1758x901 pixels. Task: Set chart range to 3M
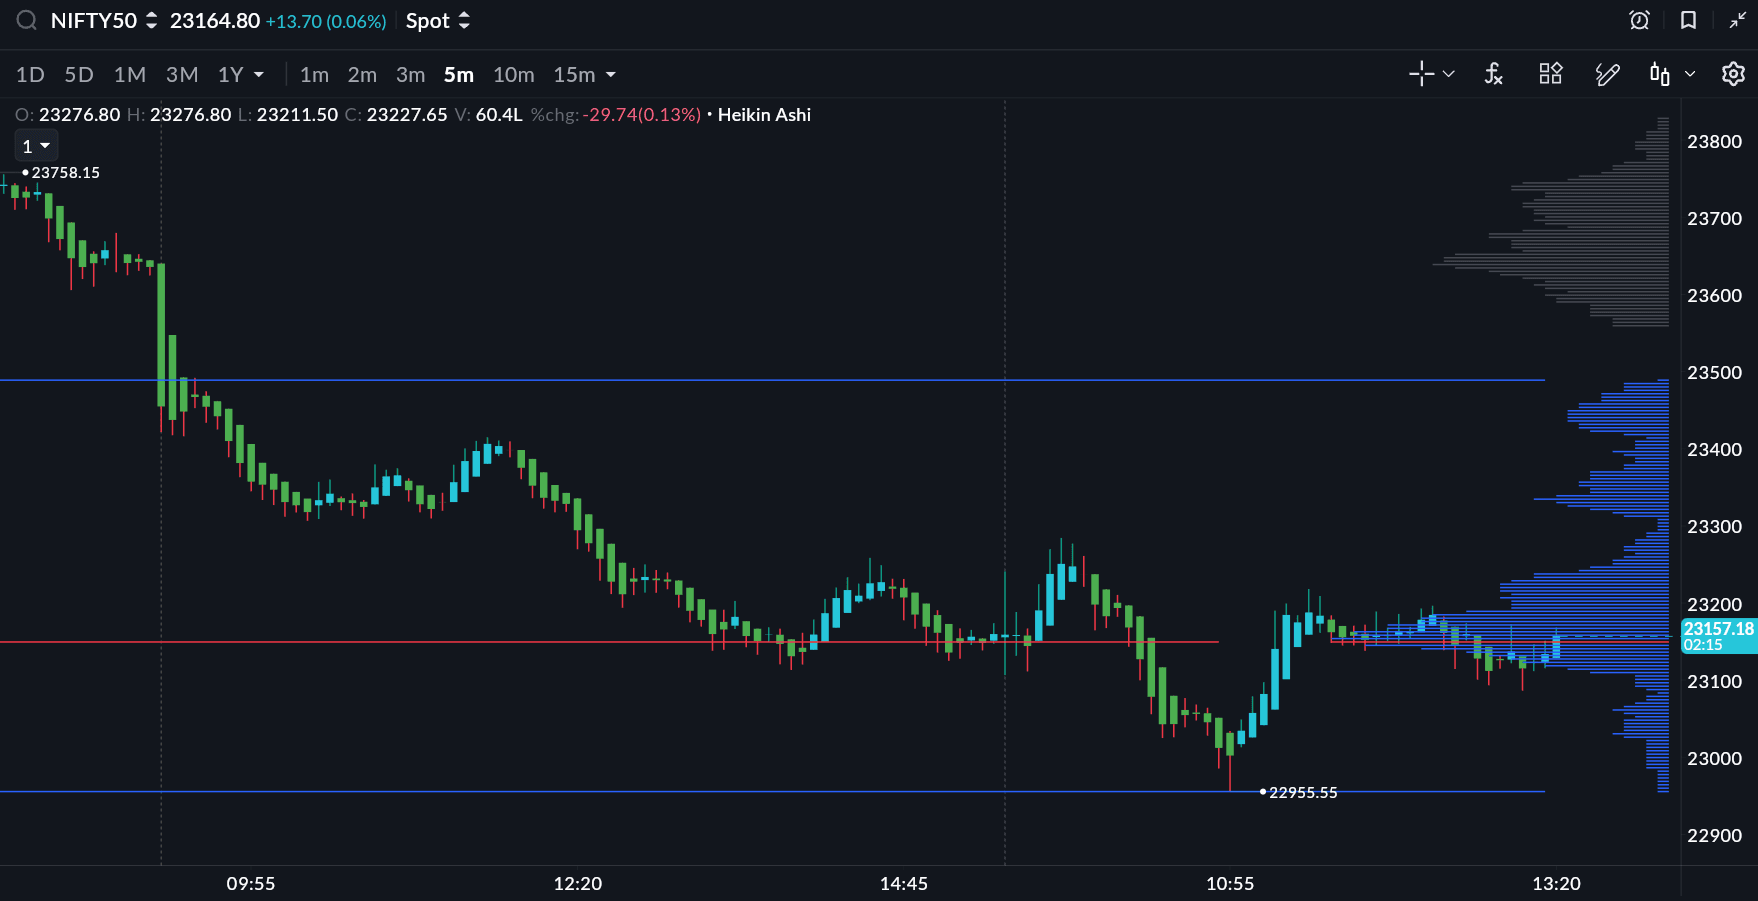point(182,75)
